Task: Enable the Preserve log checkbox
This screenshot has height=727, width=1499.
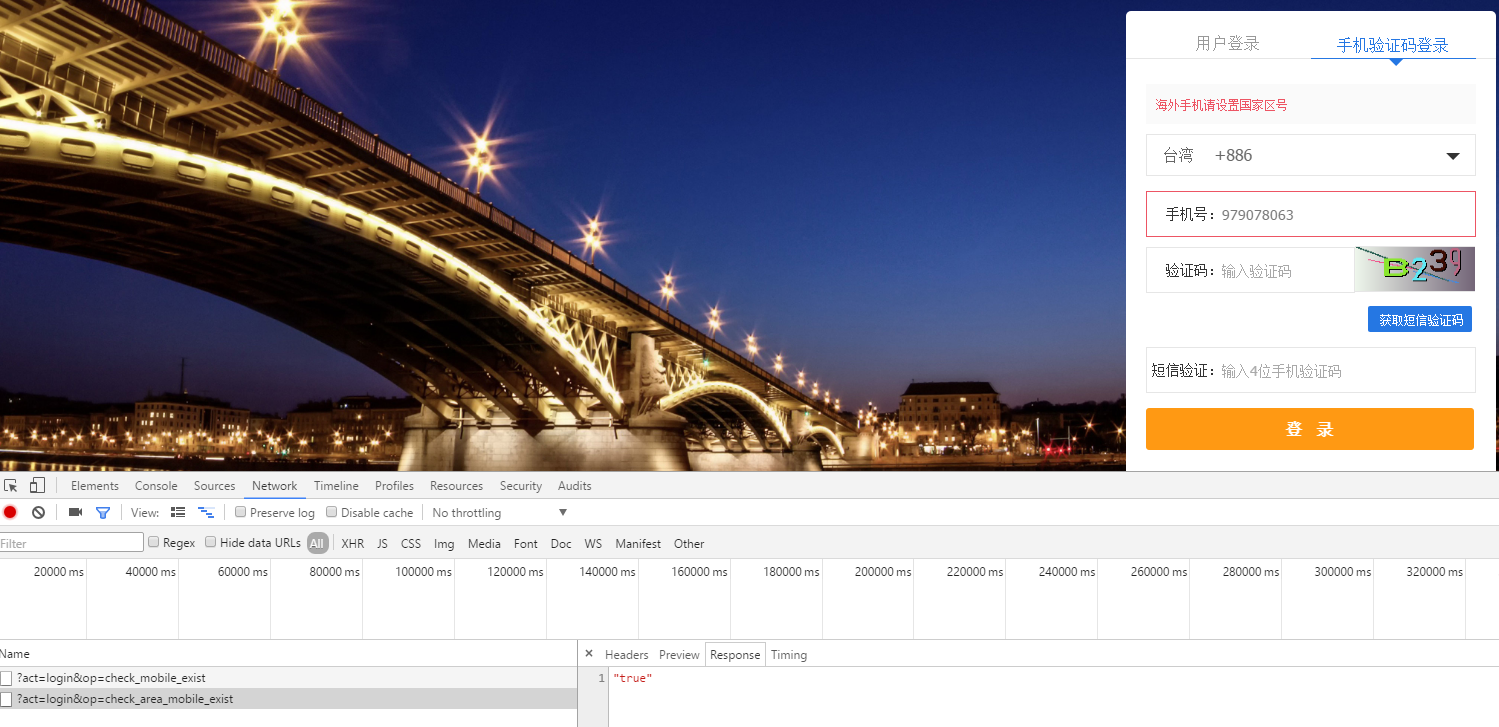Action: coord(241,513)
